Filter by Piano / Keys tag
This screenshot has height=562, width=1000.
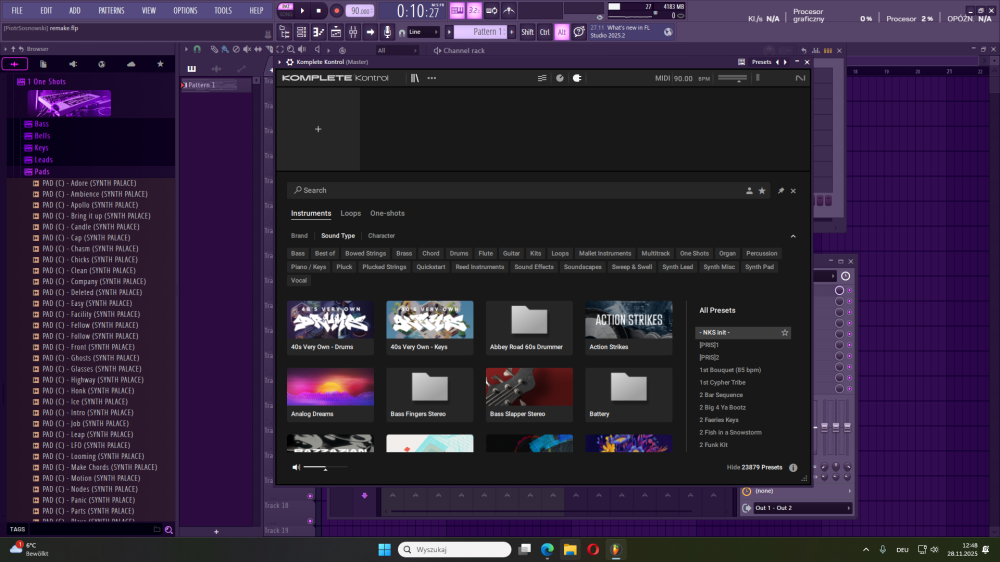coord(309,267)
